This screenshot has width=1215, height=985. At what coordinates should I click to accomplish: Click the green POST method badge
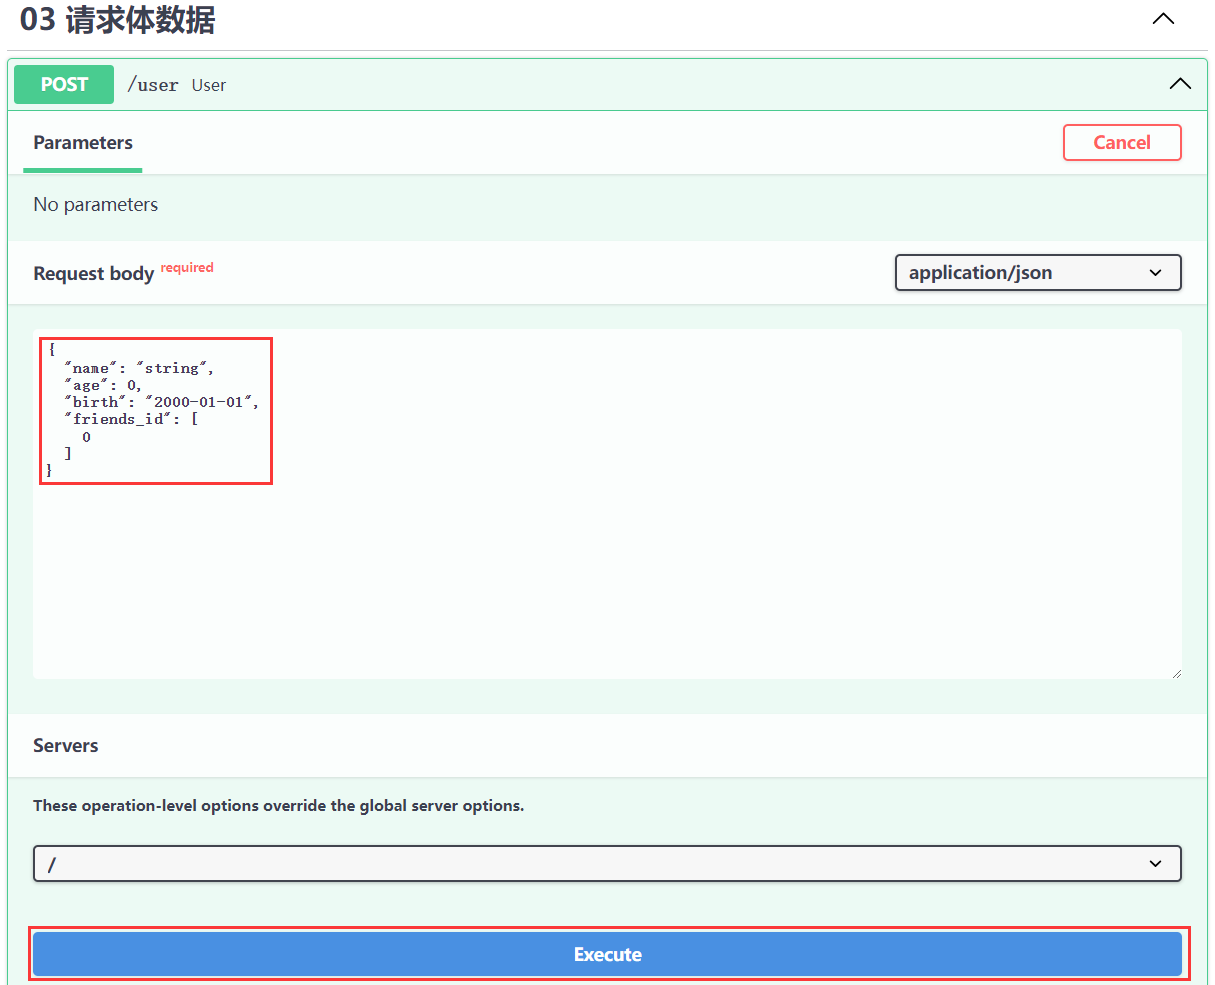click(x=64, y=85)
